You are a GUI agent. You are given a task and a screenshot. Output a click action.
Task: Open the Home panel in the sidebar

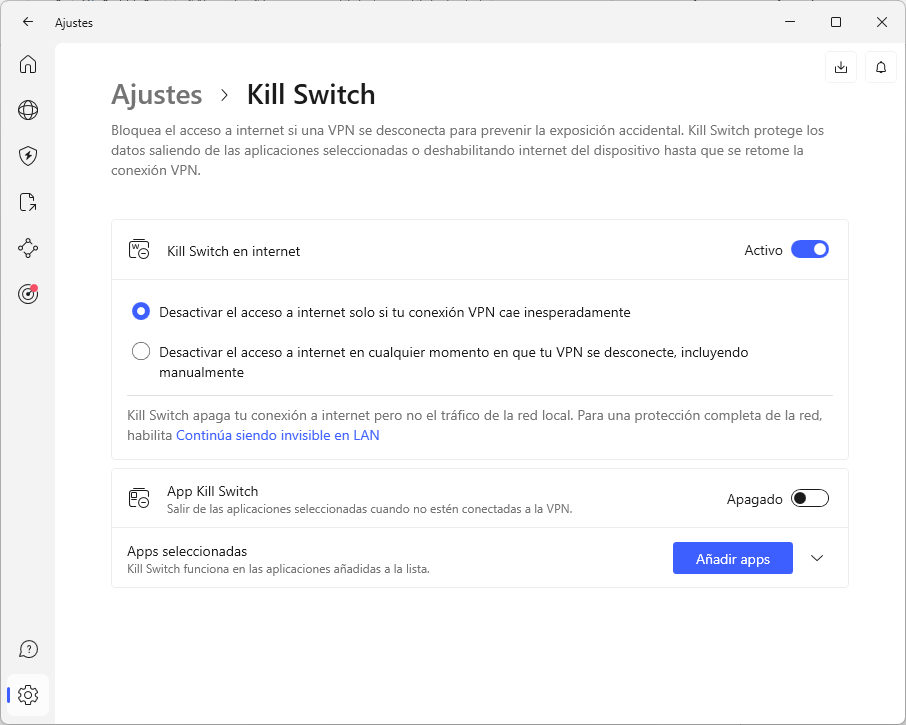pyautogui.click(x=28, y=63)
